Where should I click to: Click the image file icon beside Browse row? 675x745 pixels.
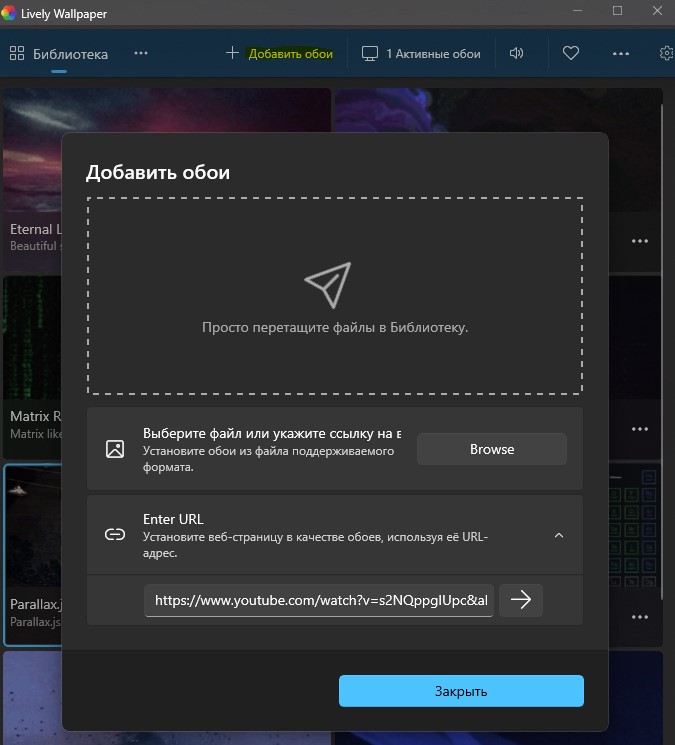(115, 449)
